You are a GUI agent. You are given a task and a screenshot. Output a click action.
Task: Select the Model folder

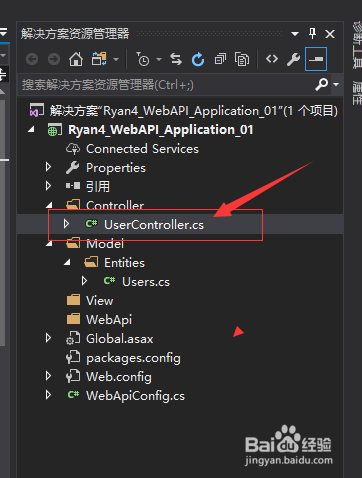click(x=105, y=244)
